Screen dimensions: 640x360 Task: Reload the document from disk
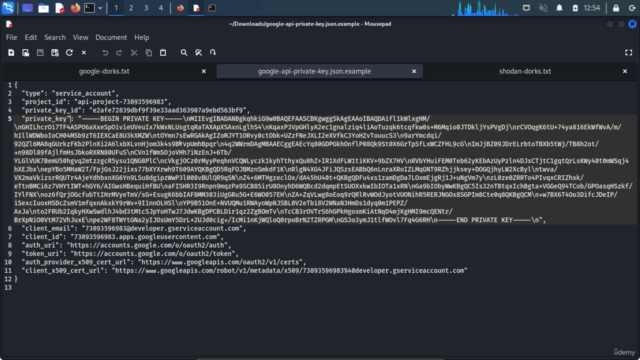(69, 53)
